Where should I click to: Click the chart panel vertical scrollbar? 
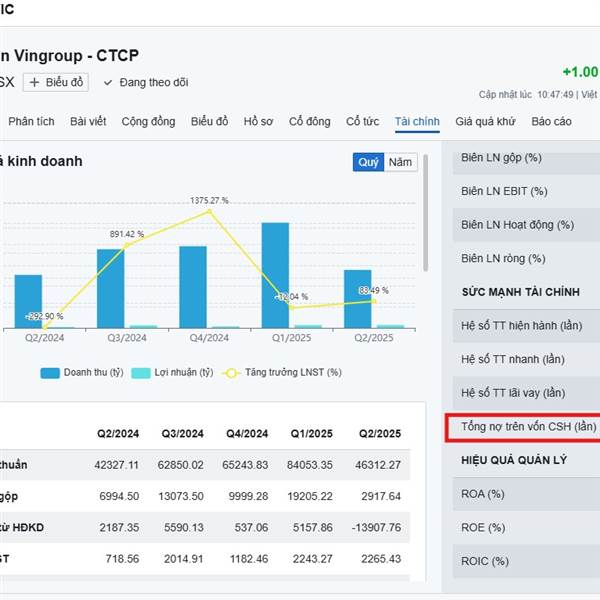pos(426,213)
